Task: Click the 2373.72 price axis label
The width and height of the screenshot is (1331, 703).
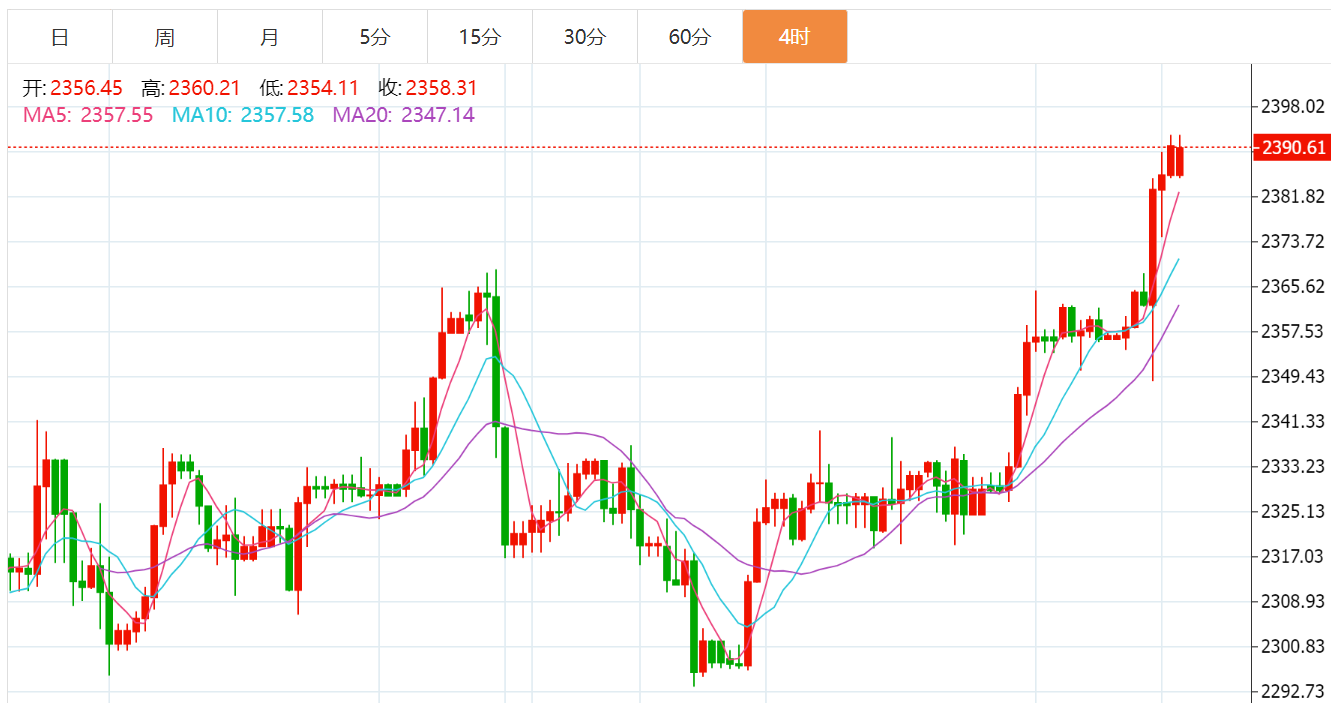Action: click(1293, 241)
